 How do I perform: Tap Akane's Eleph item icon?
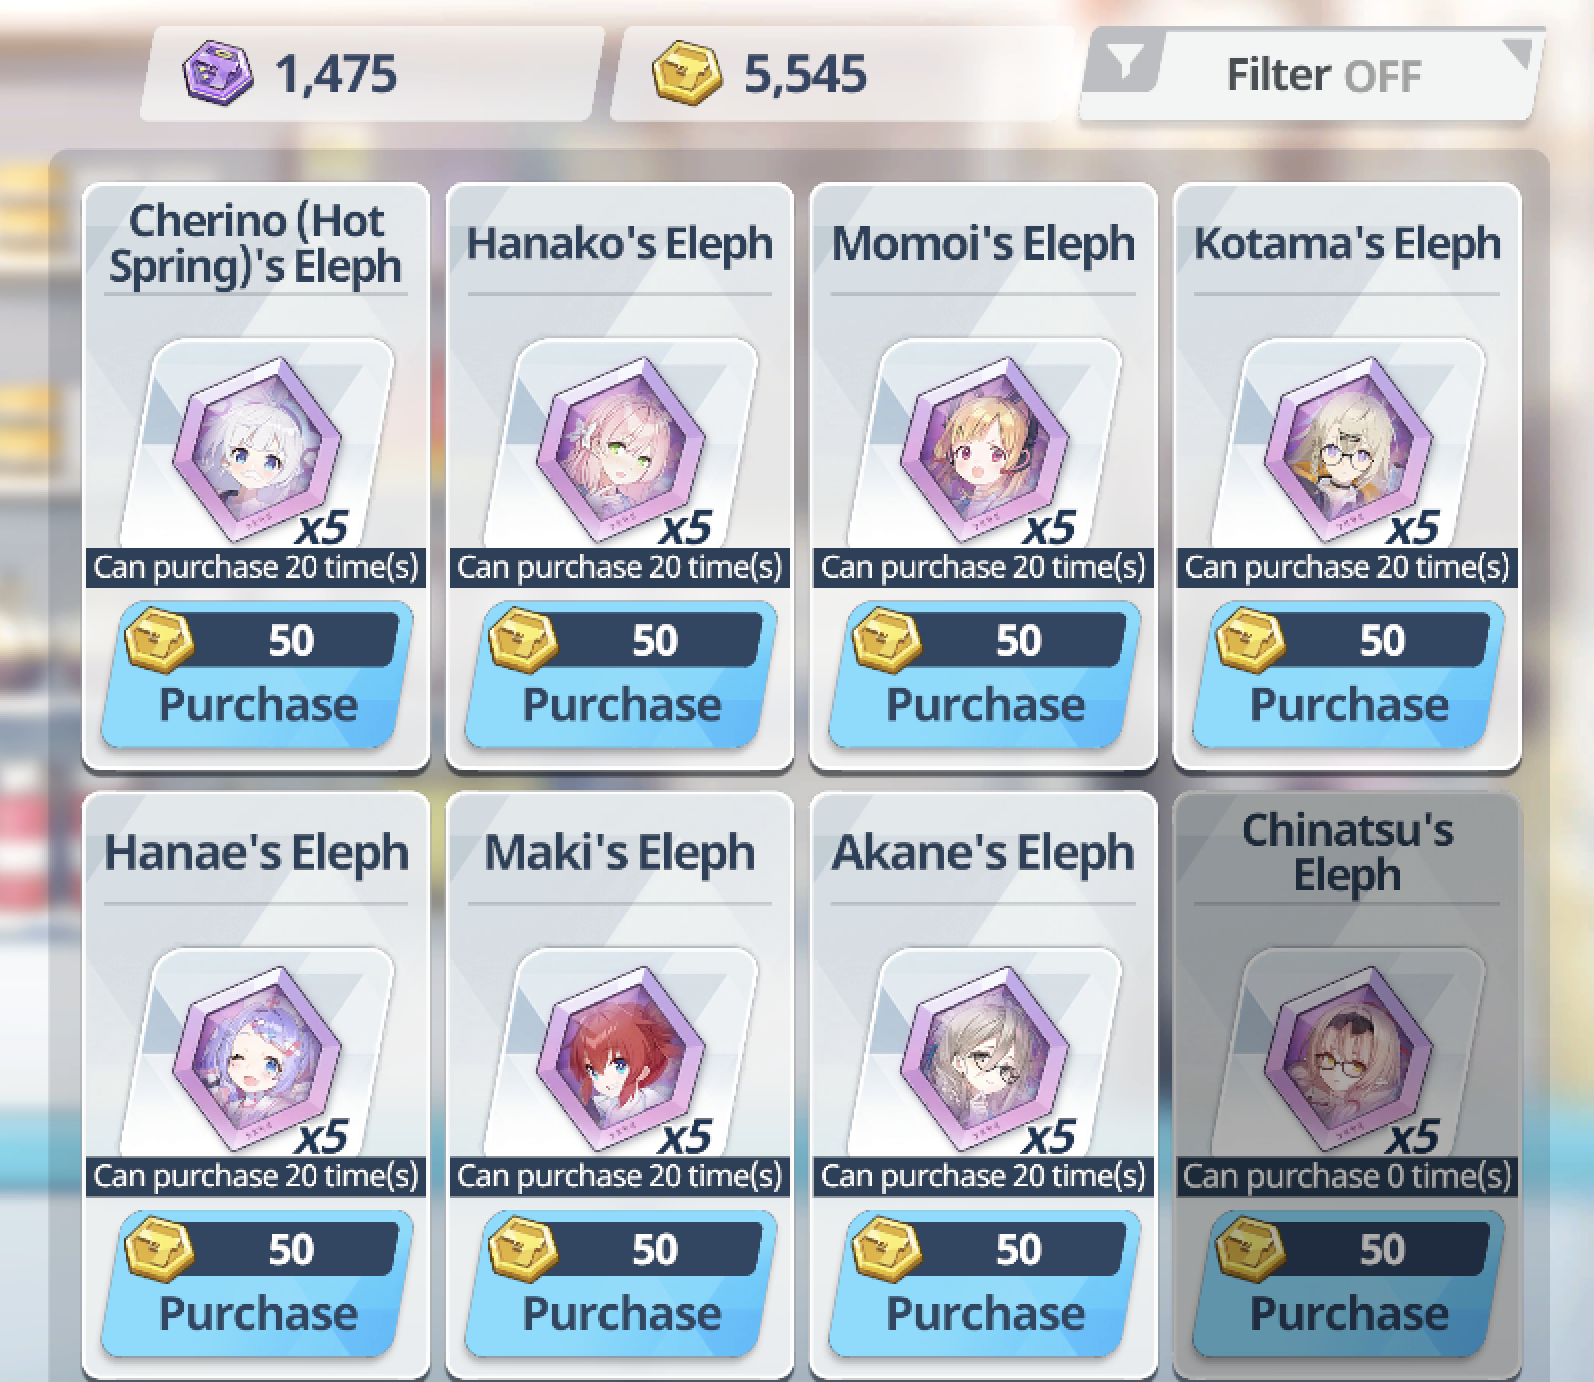pyautogui.click(x=984, y=1052)
